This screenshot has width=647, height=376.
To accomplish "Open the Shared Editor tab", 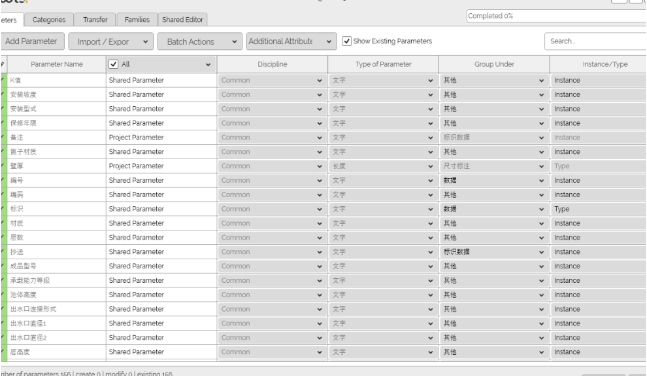I will click(x=182, y=20).
